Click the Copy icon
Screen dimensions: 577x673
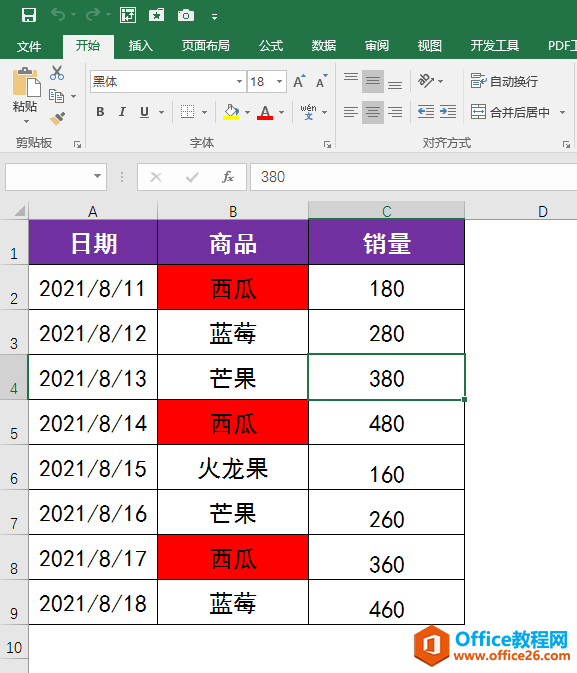[x=56, y=96]
